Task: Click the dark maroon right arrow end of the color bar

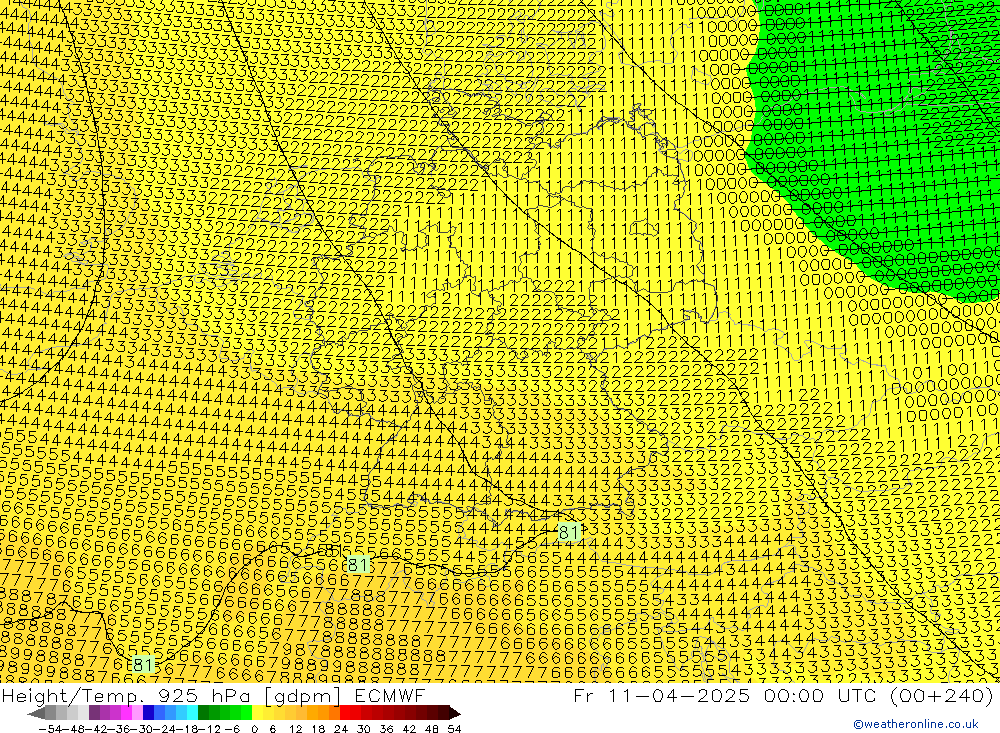Action: click(455, 714)
